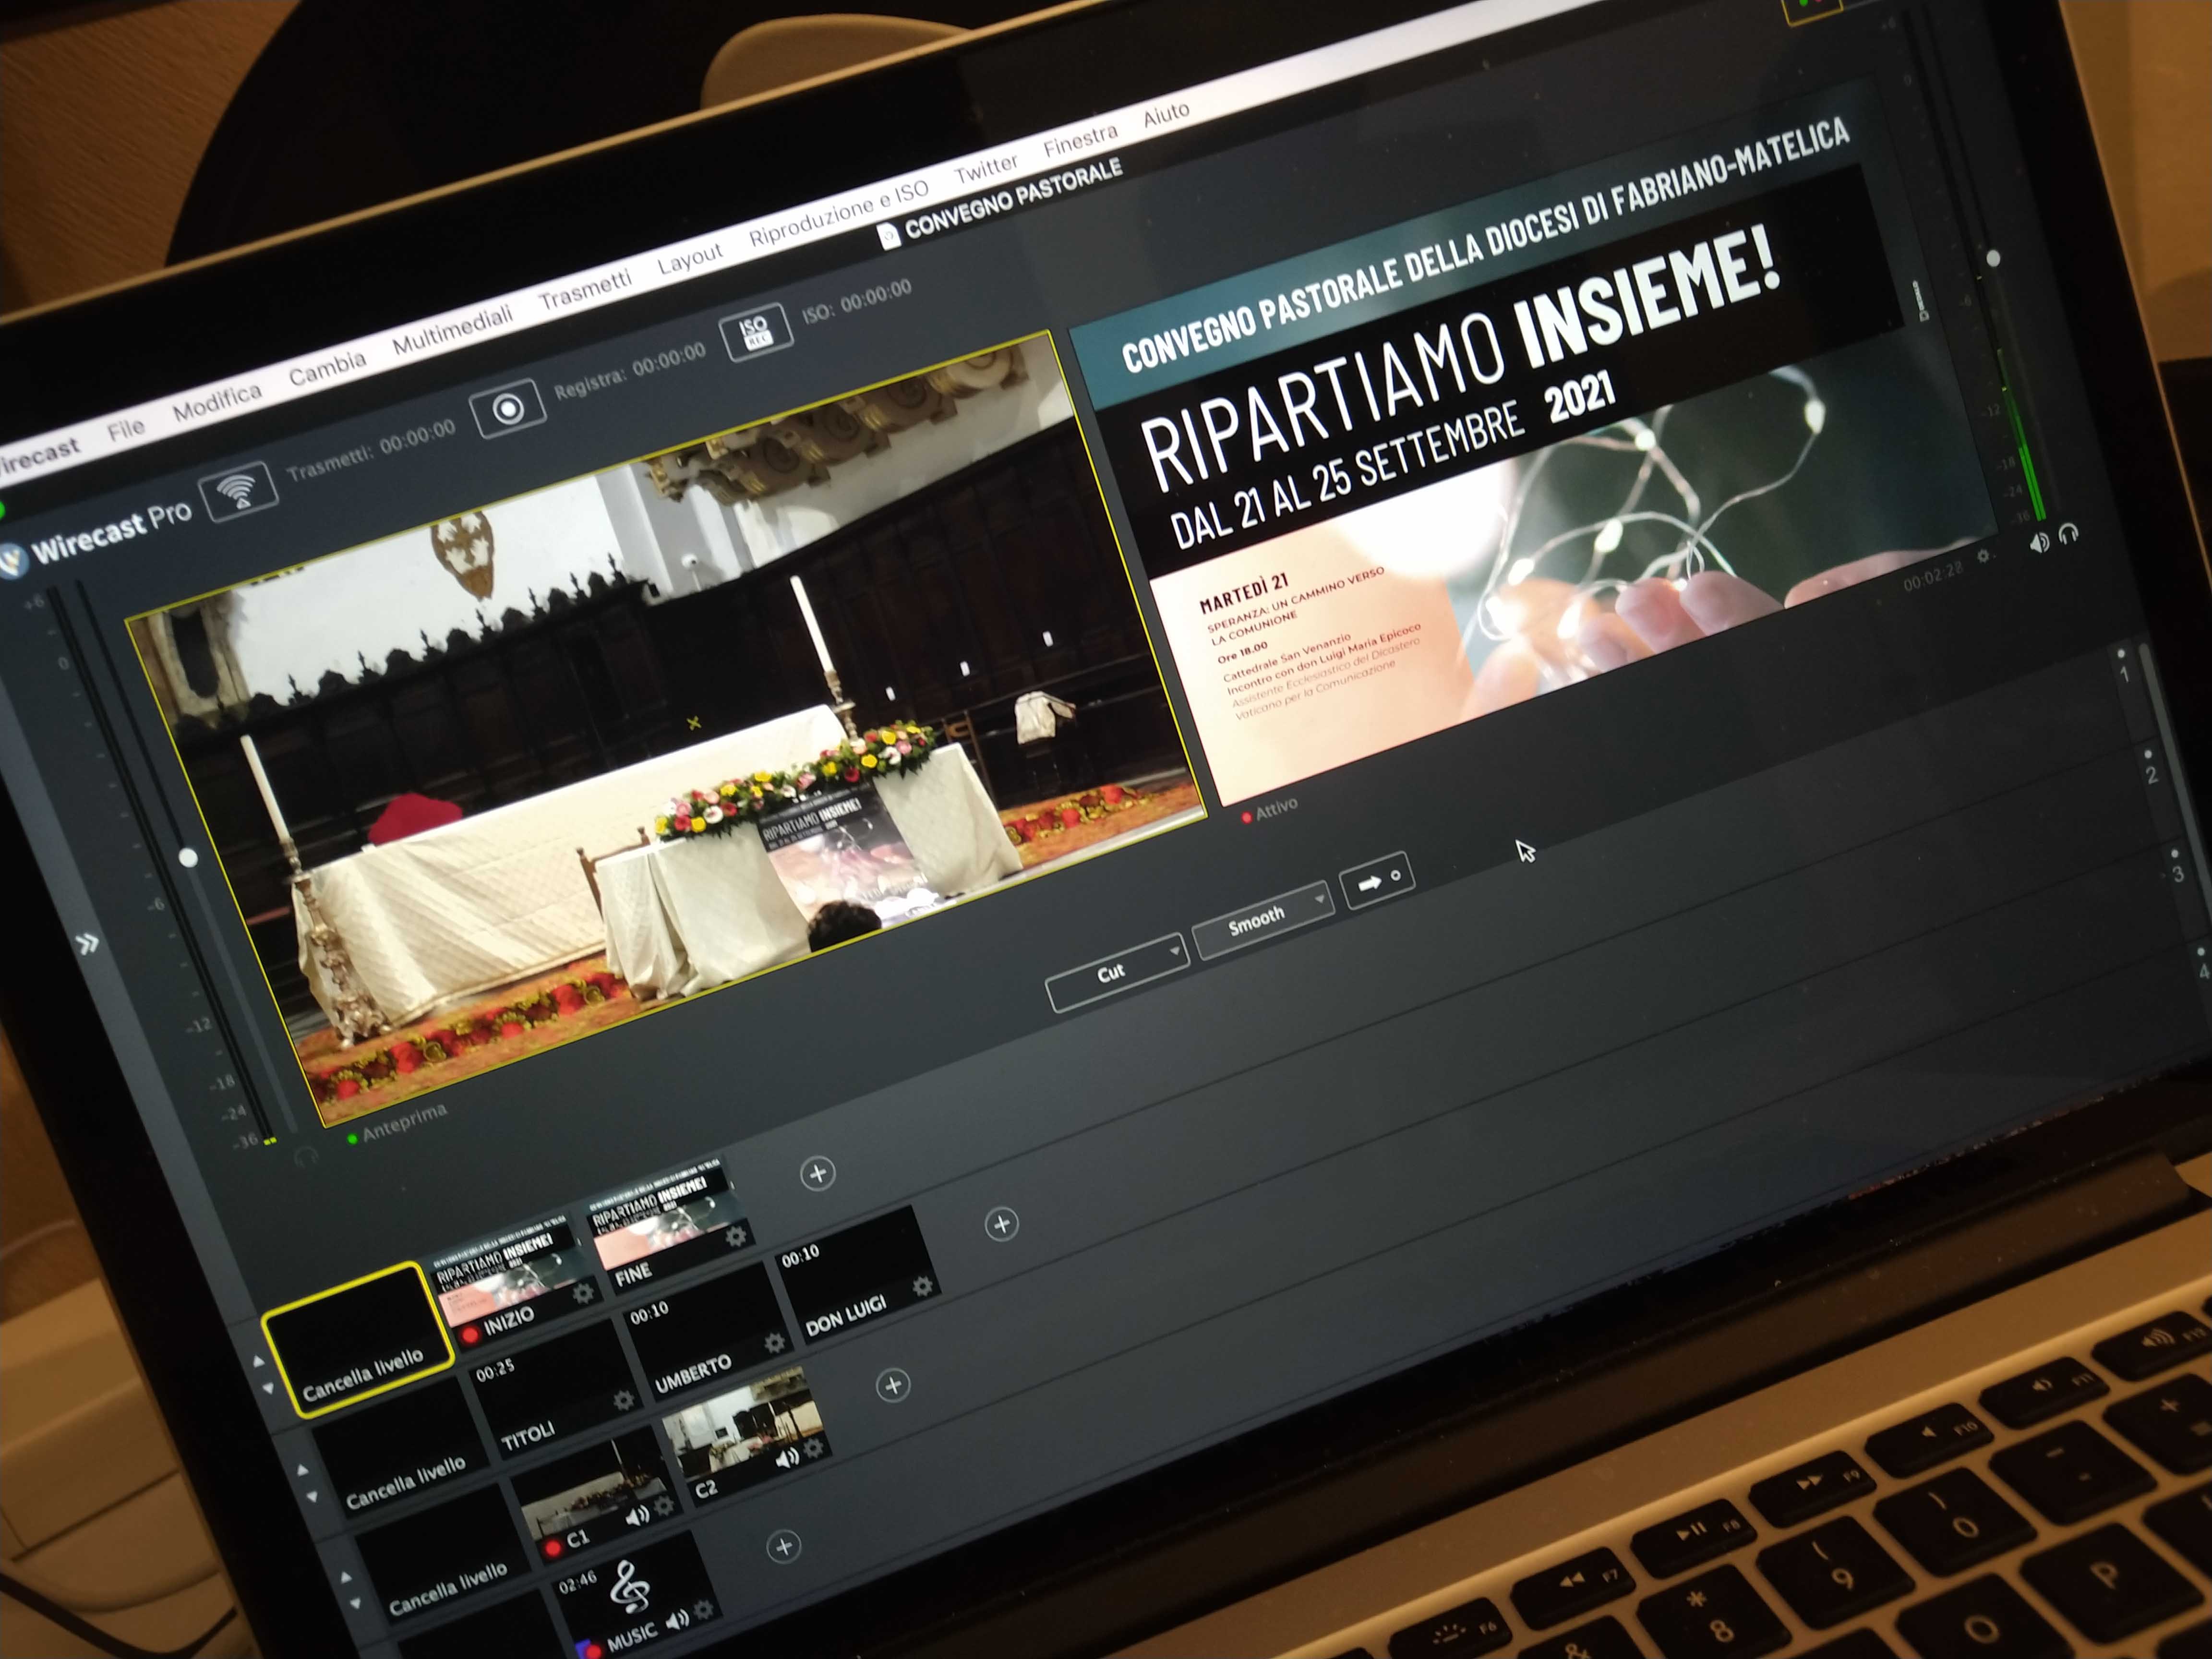Mute the C1 shot audio
The height and width of the screenshot is (1659, 2212).
(636, 1515)
